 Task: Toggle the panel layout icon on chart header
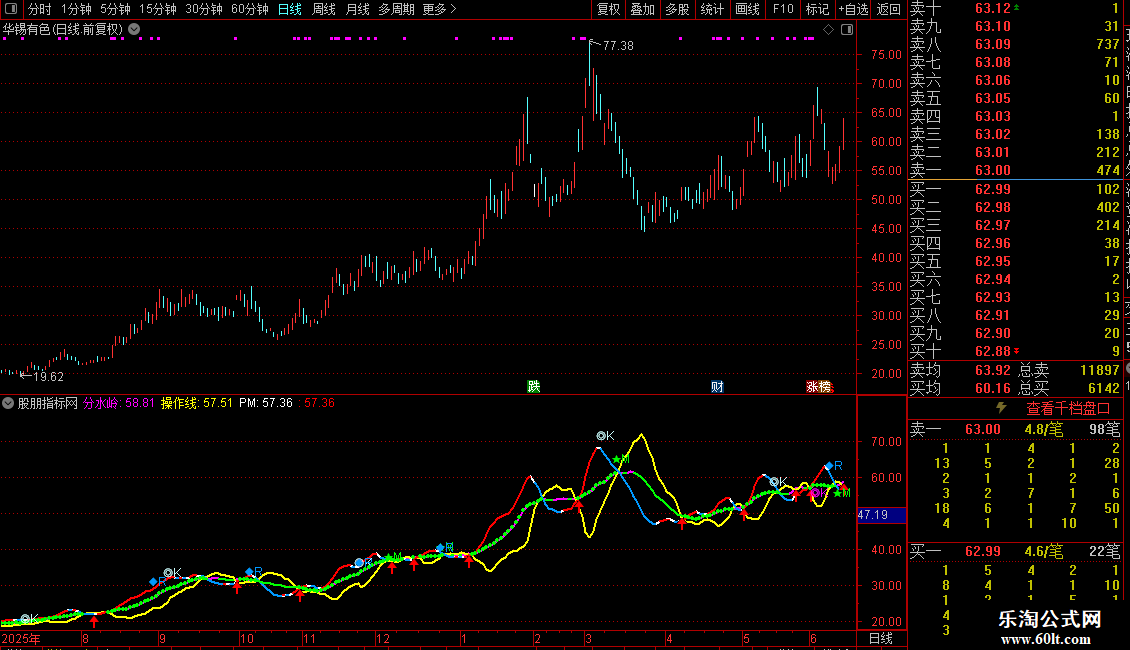click(847, 30)
